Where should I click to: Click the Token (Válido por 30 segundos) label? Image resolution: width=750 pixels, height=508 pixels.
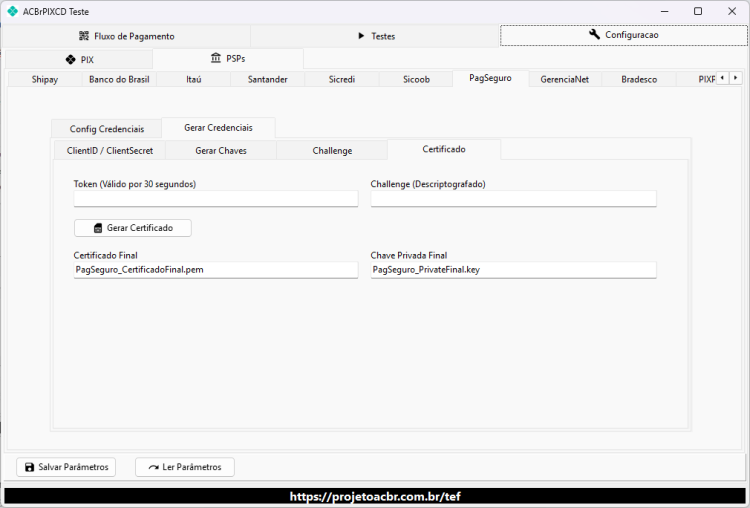tap(135, 184)
